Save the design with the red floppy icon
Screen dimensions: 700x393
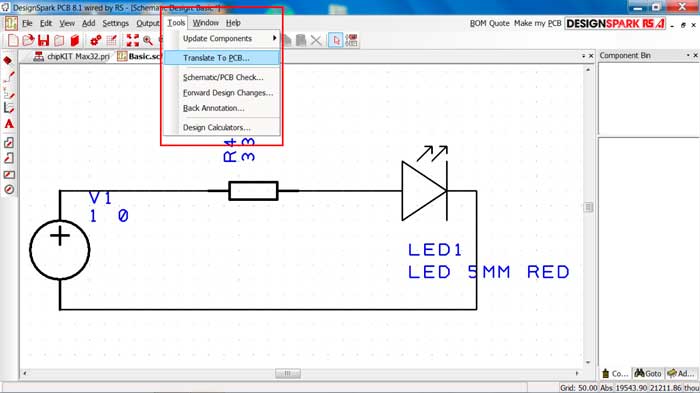tap(43, 41)
